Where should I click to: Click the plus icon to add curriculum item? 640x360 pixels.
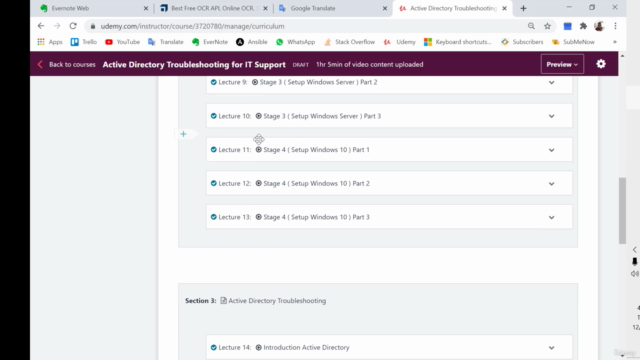(x=183, y=134)
